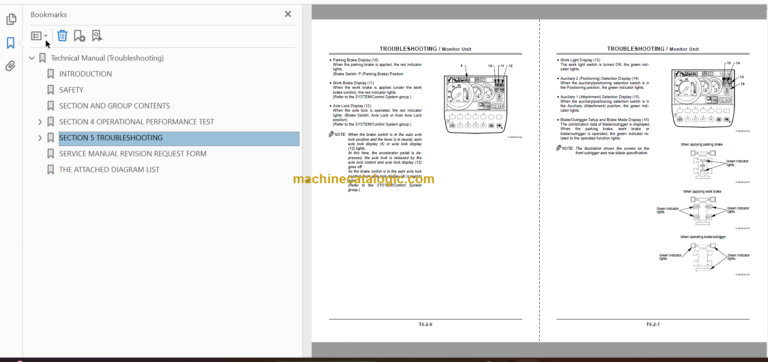Viewport: 768px width, 362px height.
Task: Expand SECTION 5 TROUBLESHOOTING bookmark
Action: [x=40, y=138]
